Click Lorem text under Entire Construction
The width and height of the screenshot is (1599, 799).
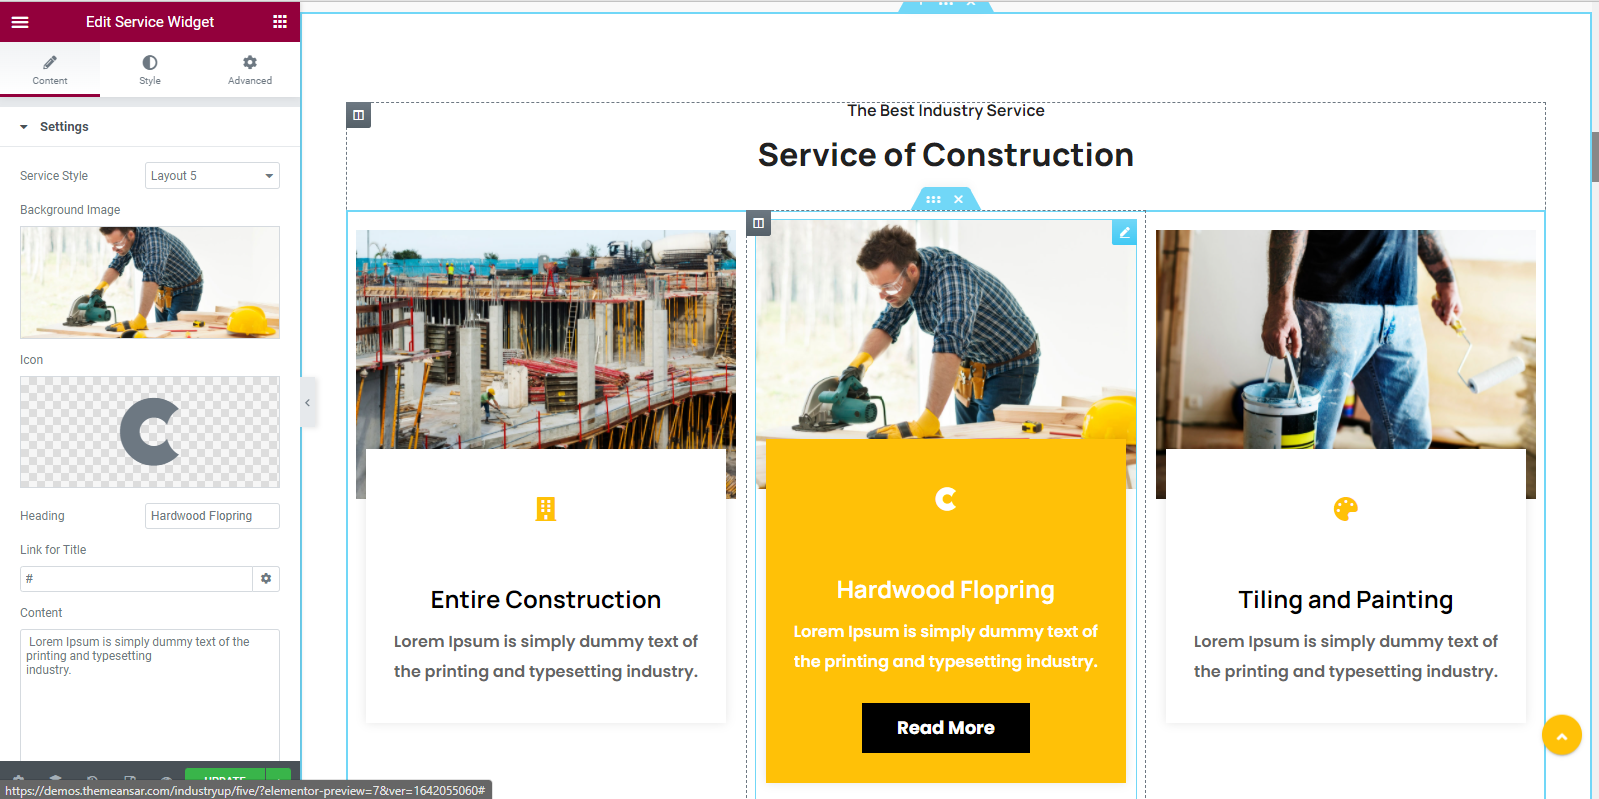coord(546,656)
